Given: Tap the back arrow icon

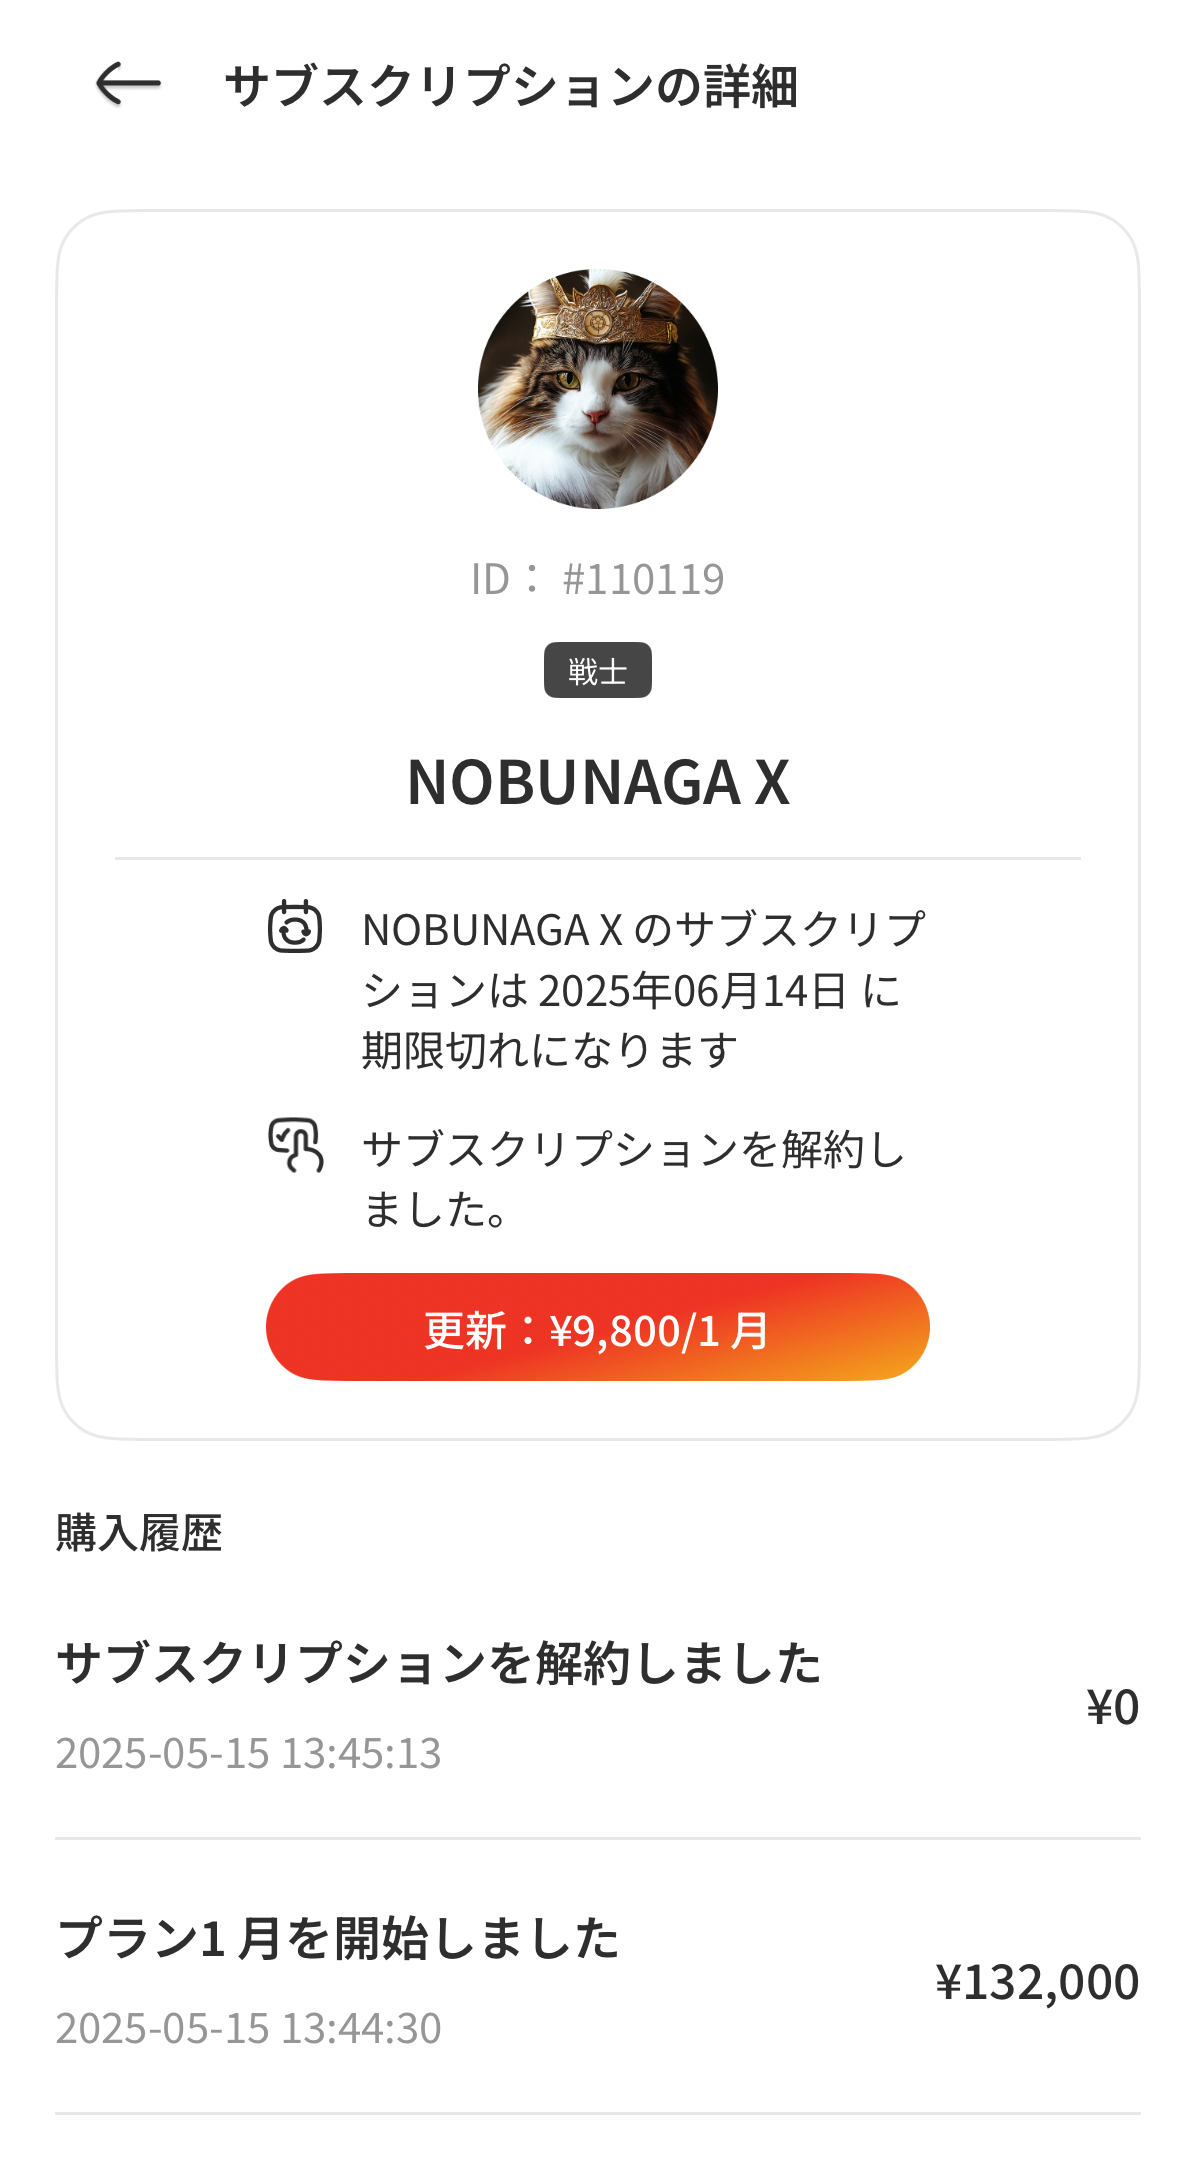Looking at the screenshot, I should [x=128, y=84].
